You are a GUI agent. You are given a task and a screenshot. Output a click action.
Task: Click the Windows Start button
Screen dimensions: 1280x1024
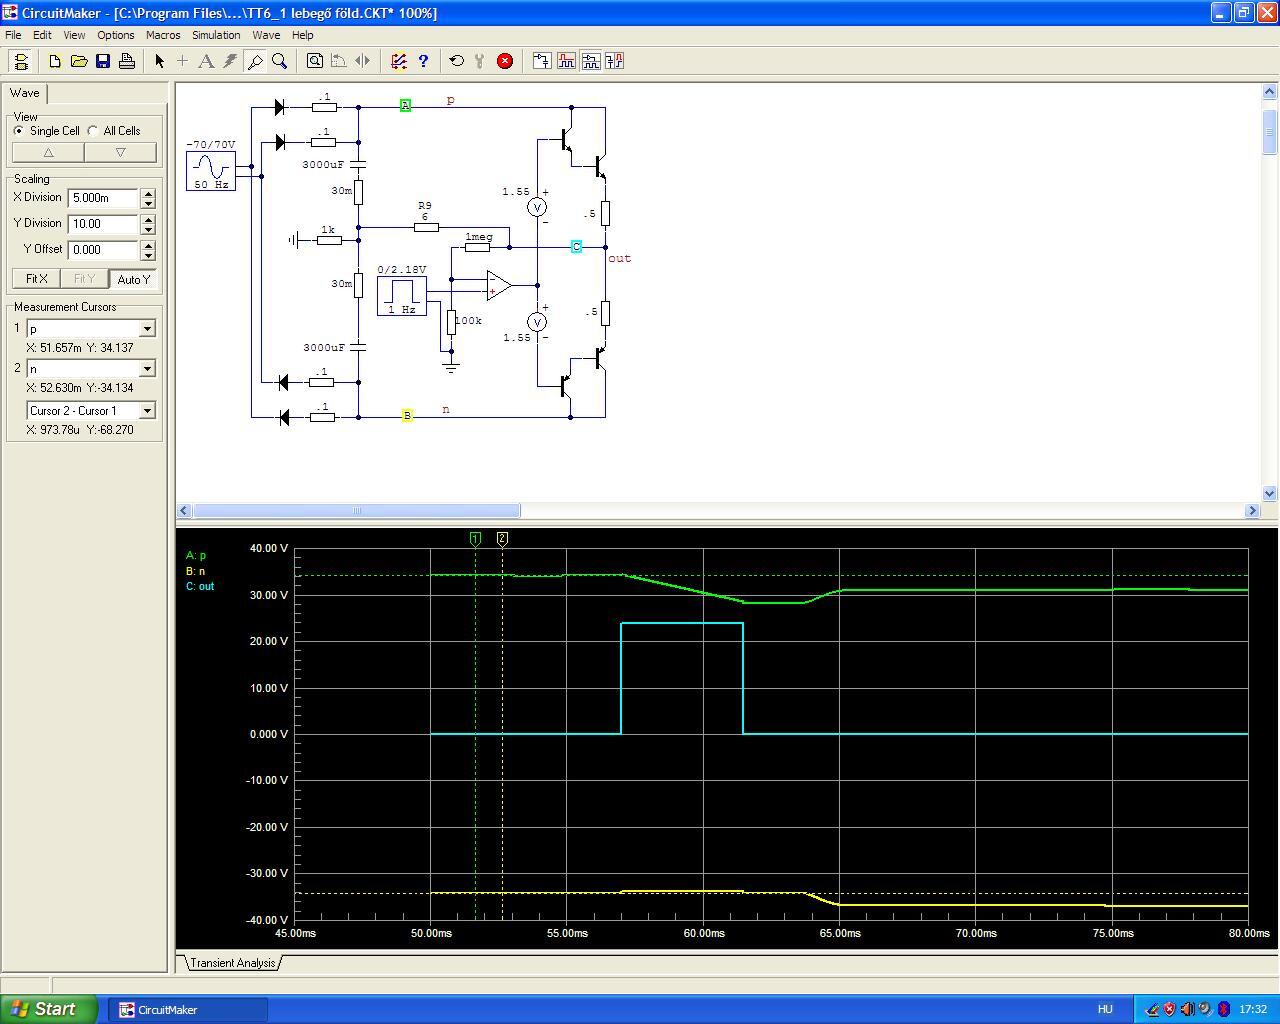coord(48,1009)
